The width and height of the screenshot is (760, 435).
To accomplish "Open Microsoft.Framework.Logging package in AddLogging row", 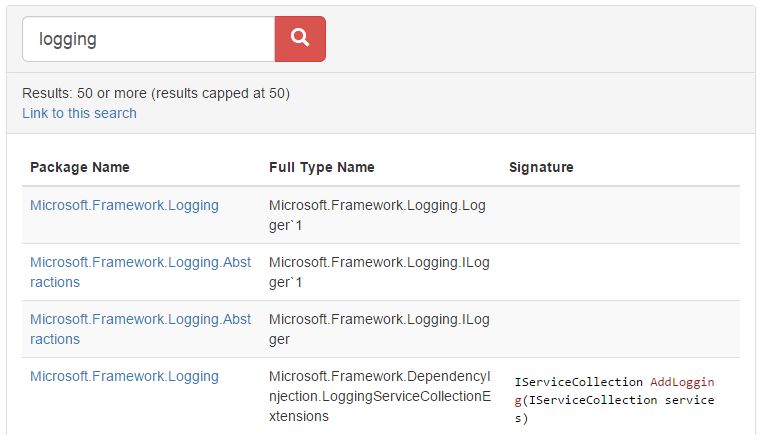I will (x=124, y=376).
